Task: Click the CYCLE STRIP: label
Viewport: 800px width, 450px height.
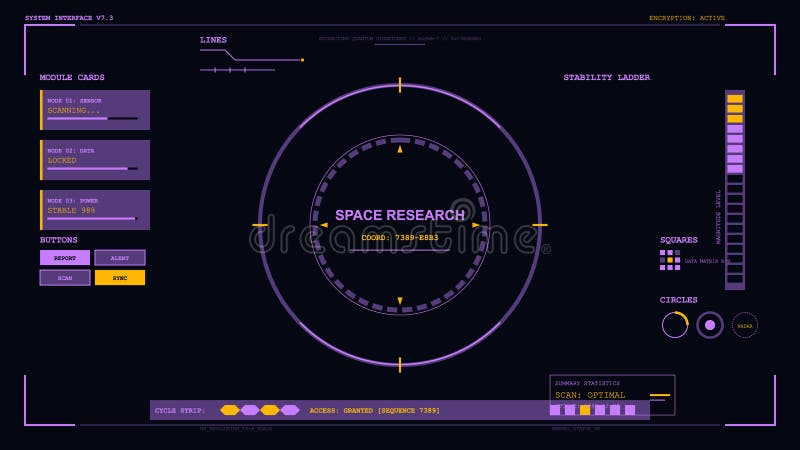Action: click(180, 410)
